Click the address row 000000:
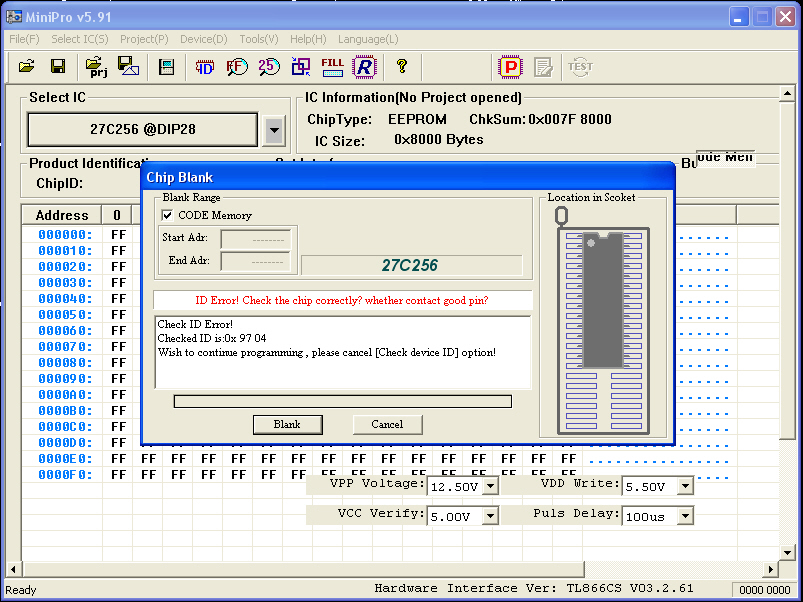Viewport: 803px width, 602px height. tap(66, 235)
